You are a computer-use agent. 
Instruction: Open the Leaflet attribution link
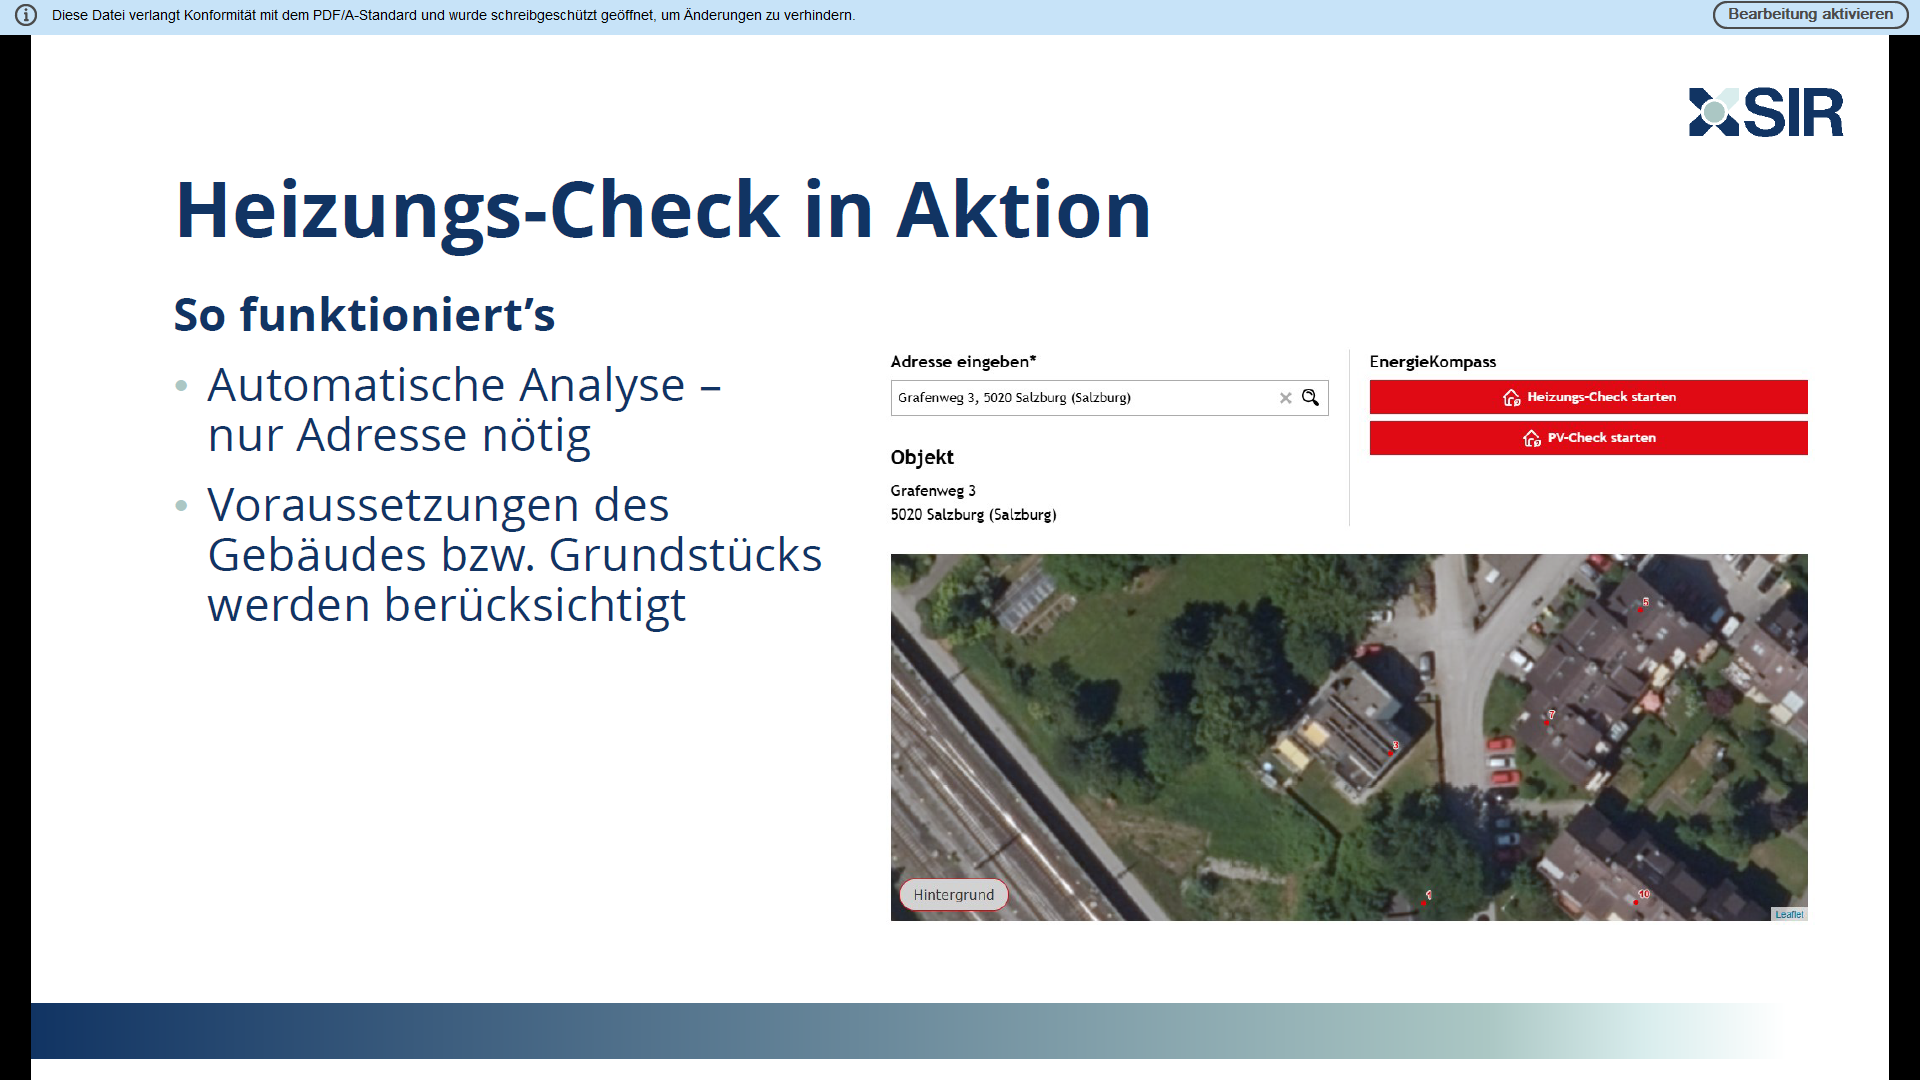coord(1789,914)
